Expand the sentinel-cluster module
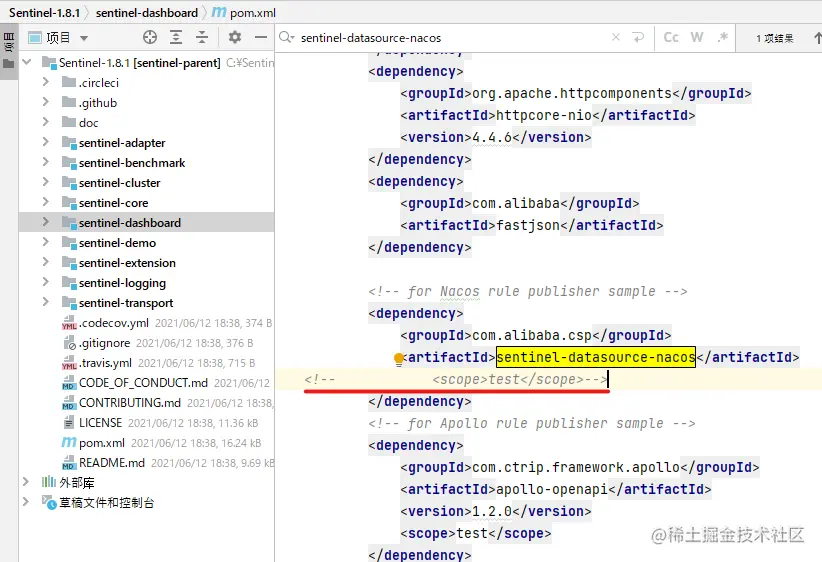The height and width of the screenshot is (562, 822). (45, 182)
